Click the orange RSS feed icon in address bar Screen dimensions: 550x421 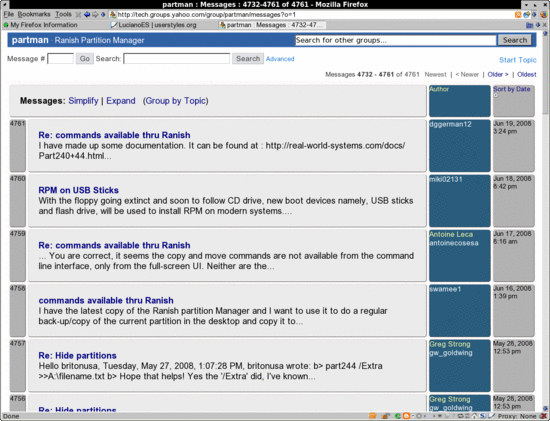pos(518,14)
